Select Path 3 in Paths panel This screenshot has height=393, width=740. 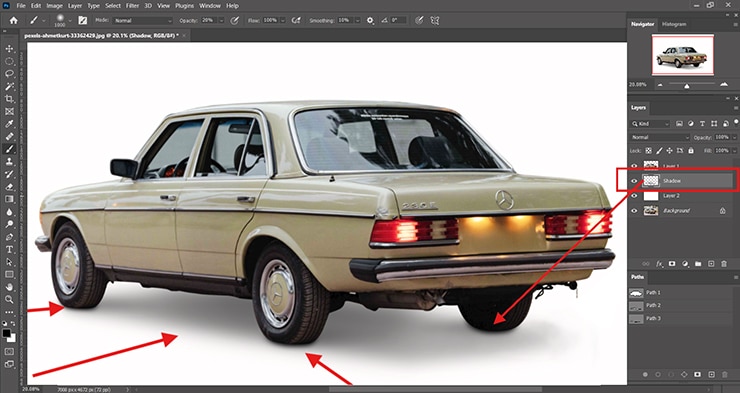coord(681,318)
